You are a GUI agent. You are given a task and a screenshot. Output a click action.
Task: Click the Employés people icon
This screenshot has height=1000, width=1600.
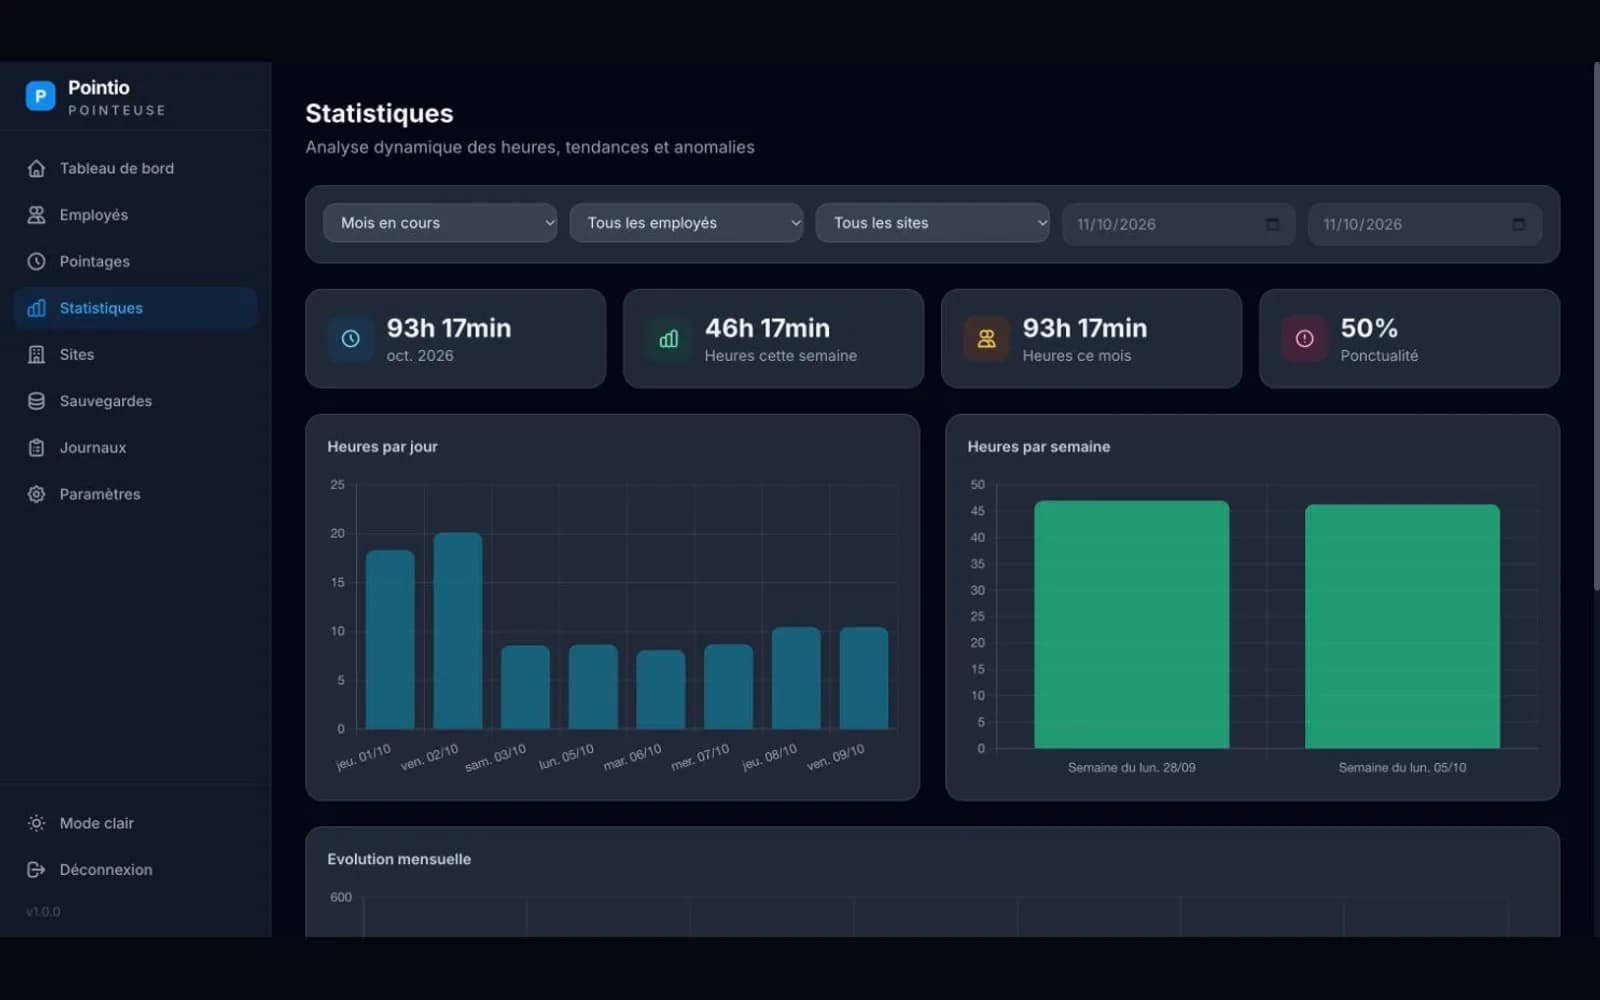[x=36, y=215]
